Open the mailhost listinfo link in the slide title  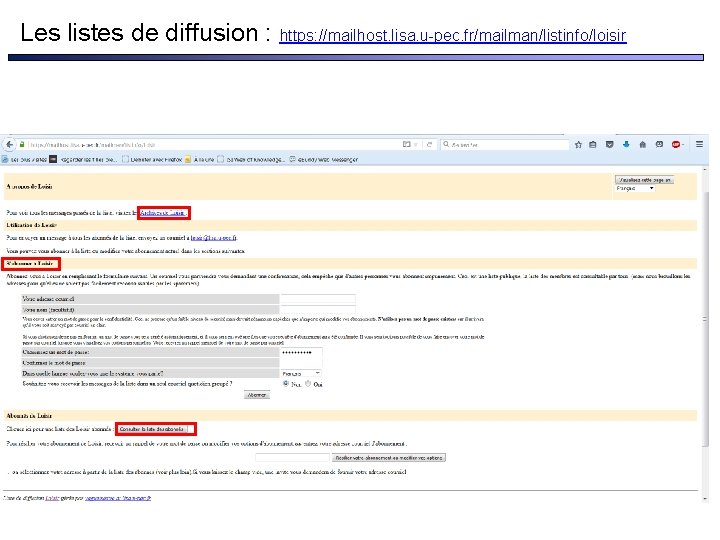click(453, 35)
